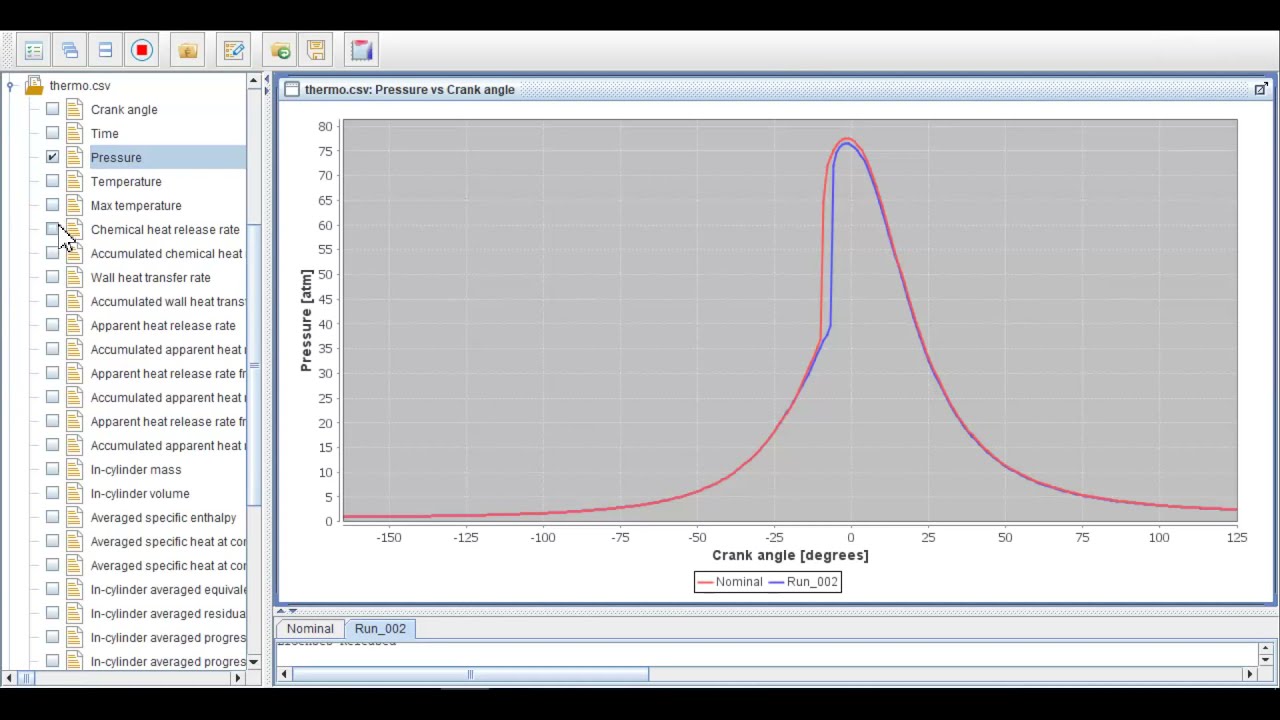Uncheck the Pressure checkbox
The image size is (1280, 720).
52,158
